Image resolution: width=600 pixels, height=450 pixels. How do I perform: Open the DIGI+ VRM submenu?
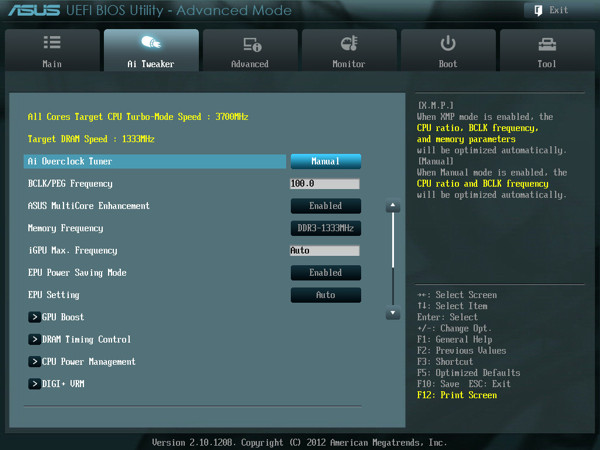[57, 384]
